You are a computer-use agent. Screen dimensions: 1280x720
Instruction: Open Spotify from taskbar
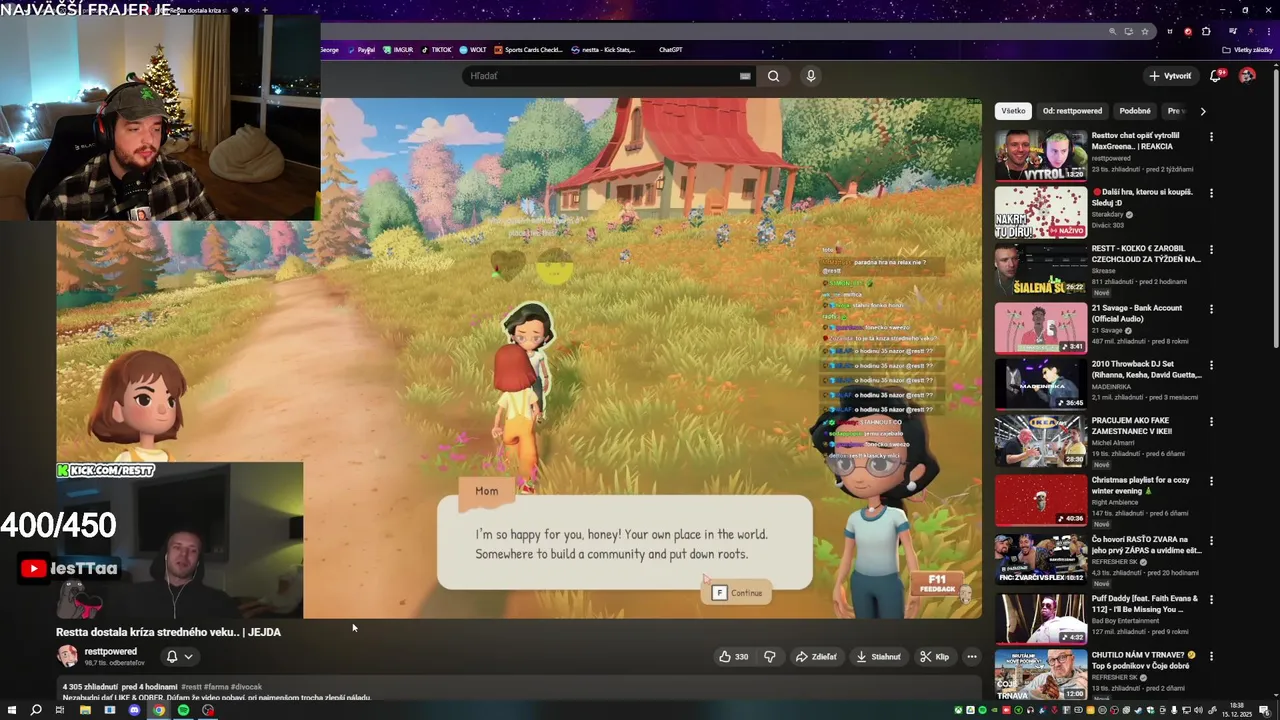[183, 710]
